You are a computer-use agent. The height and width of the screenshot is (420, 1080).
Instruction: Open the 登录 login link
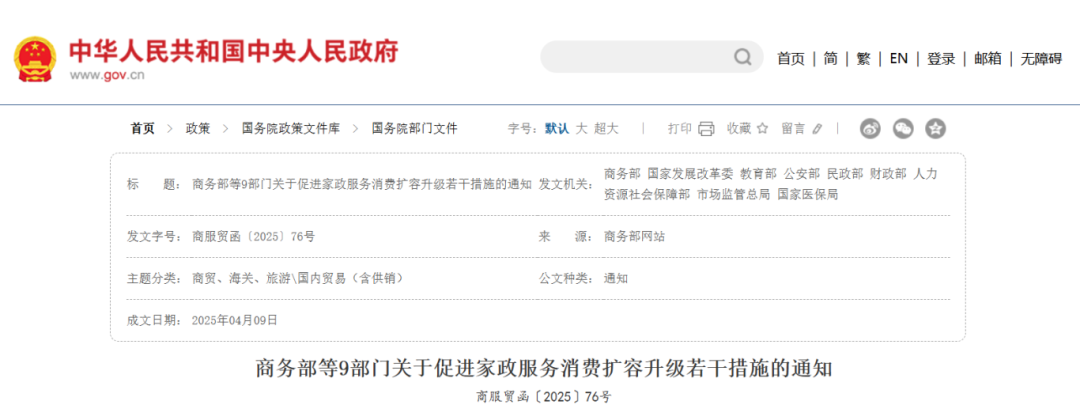941,58
